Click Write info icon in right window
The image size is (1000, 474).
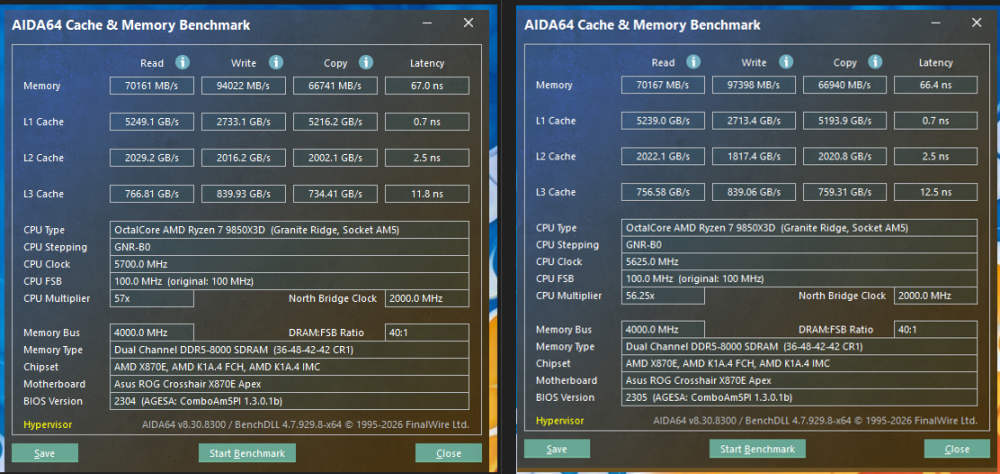point(786,62)
